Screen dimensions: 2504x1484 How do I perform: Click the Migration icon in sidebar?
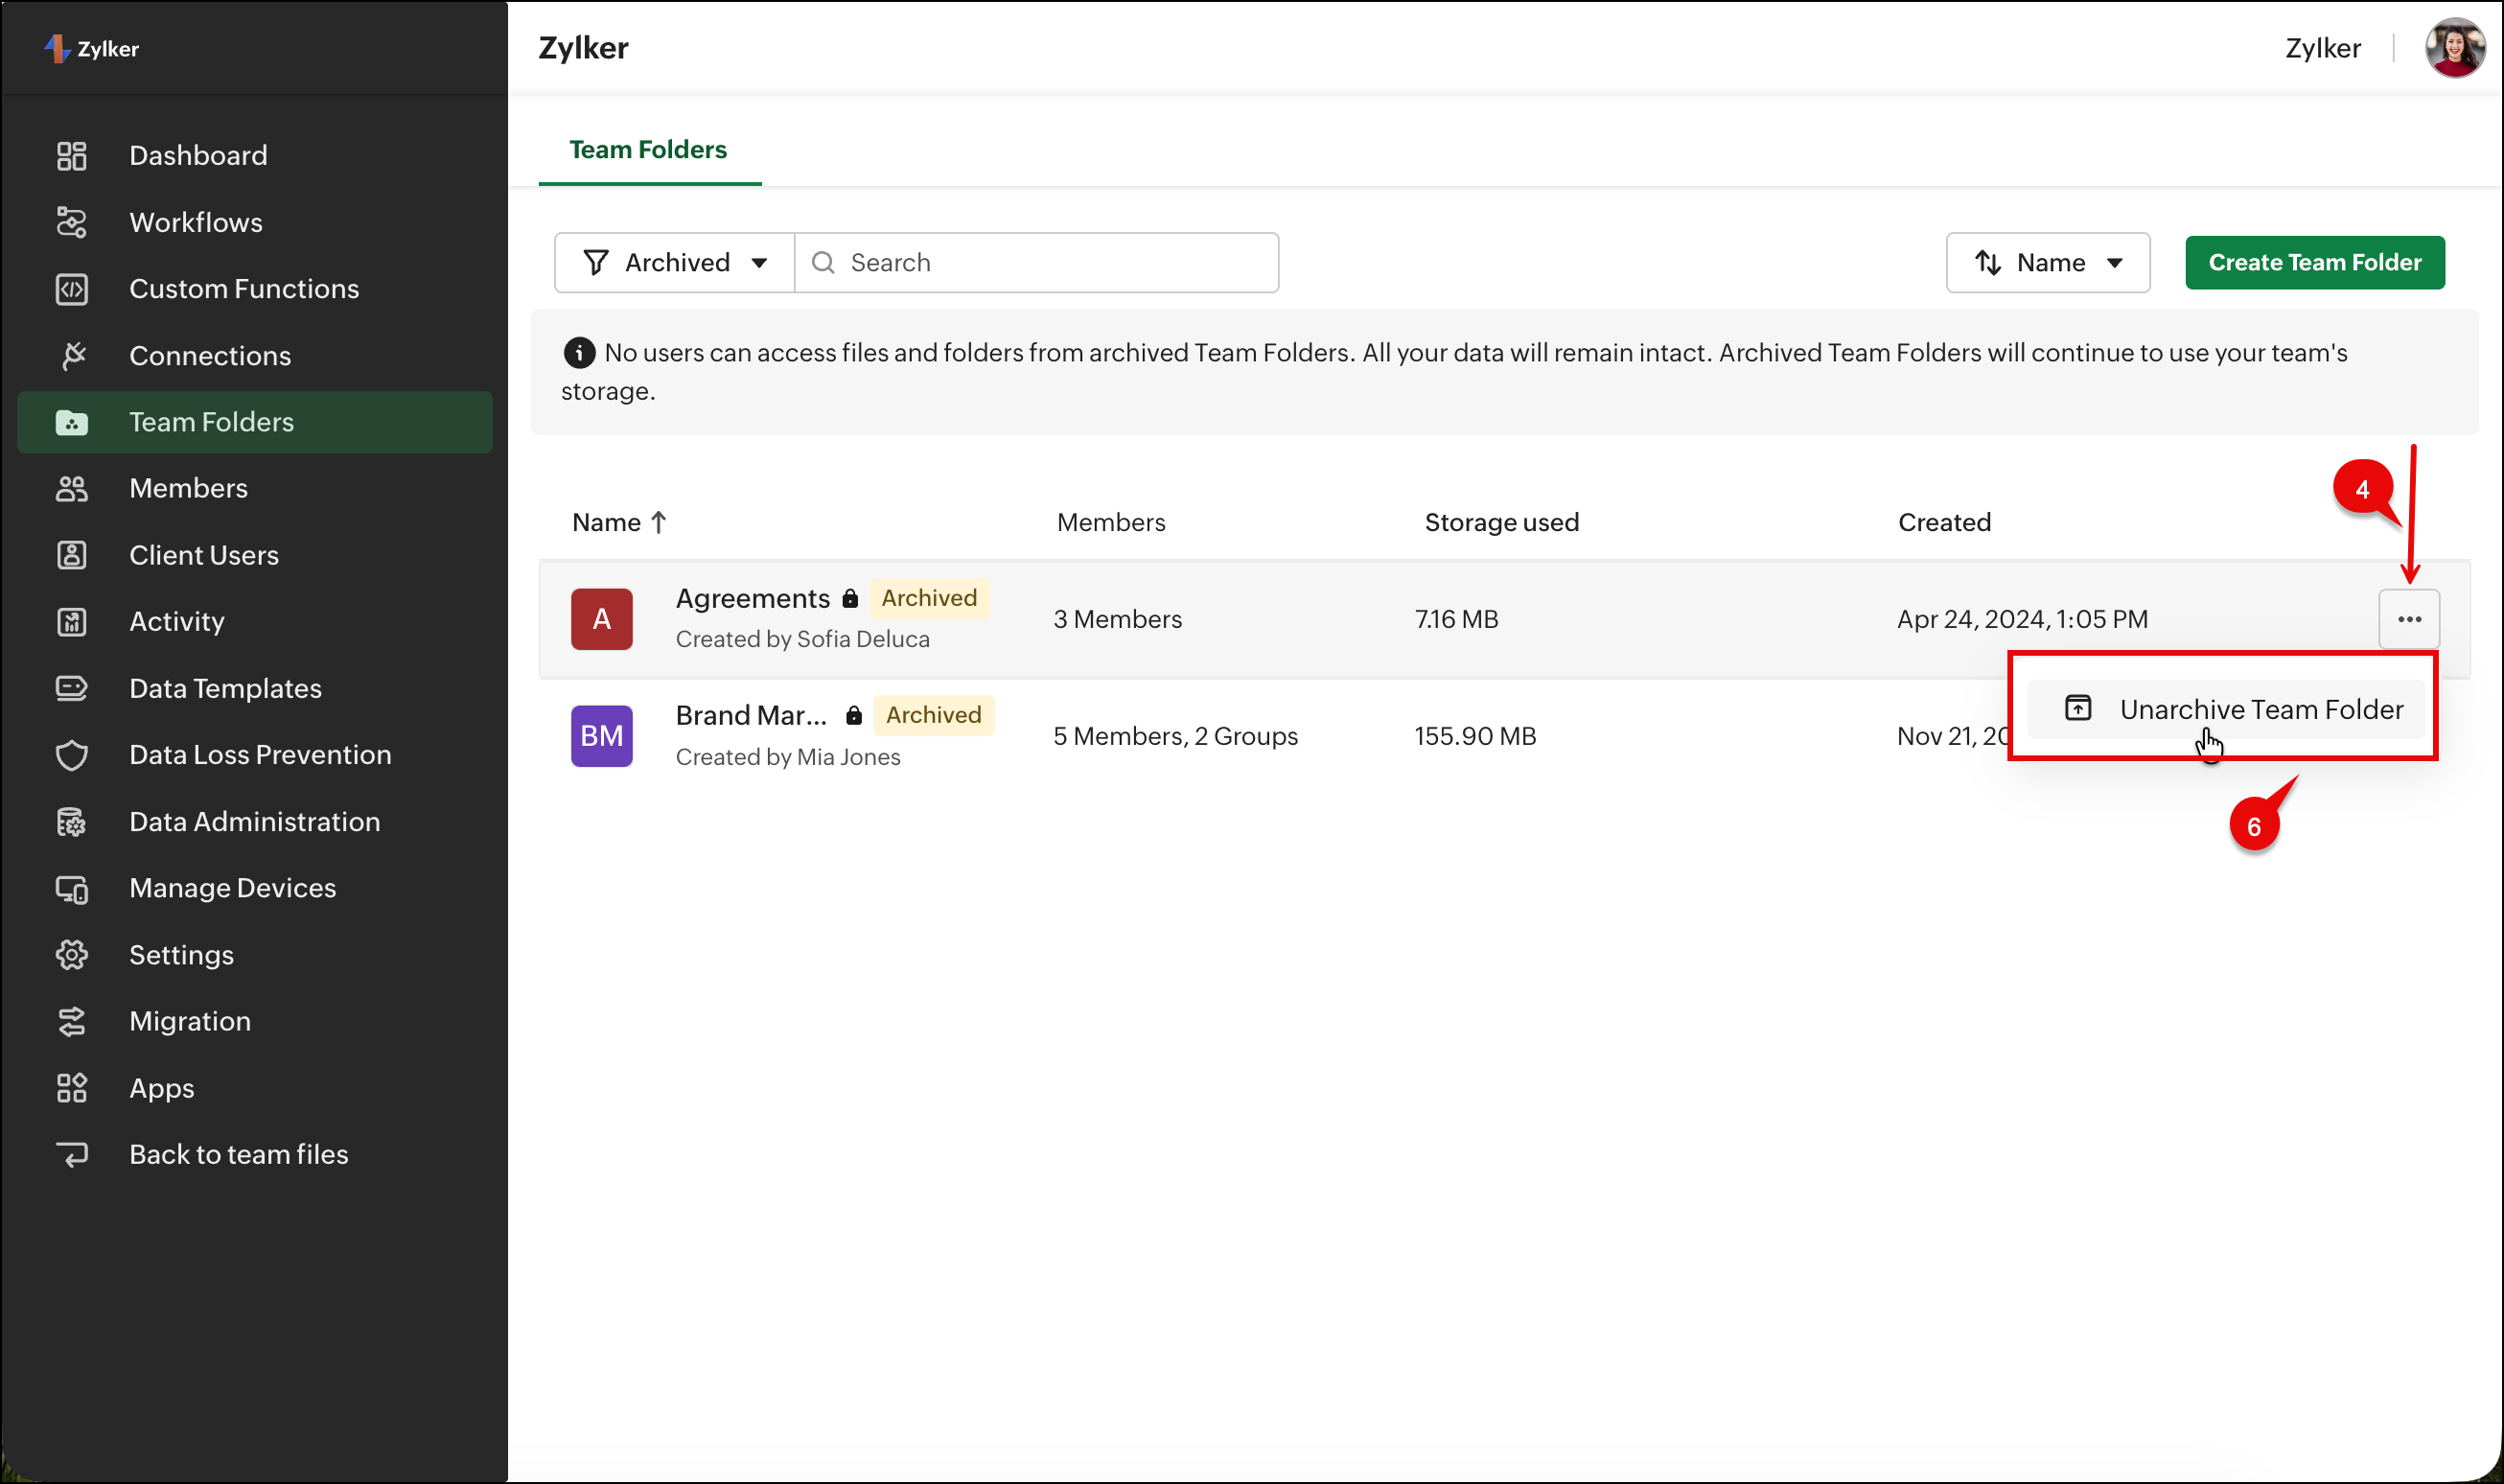click(71, 1021)
